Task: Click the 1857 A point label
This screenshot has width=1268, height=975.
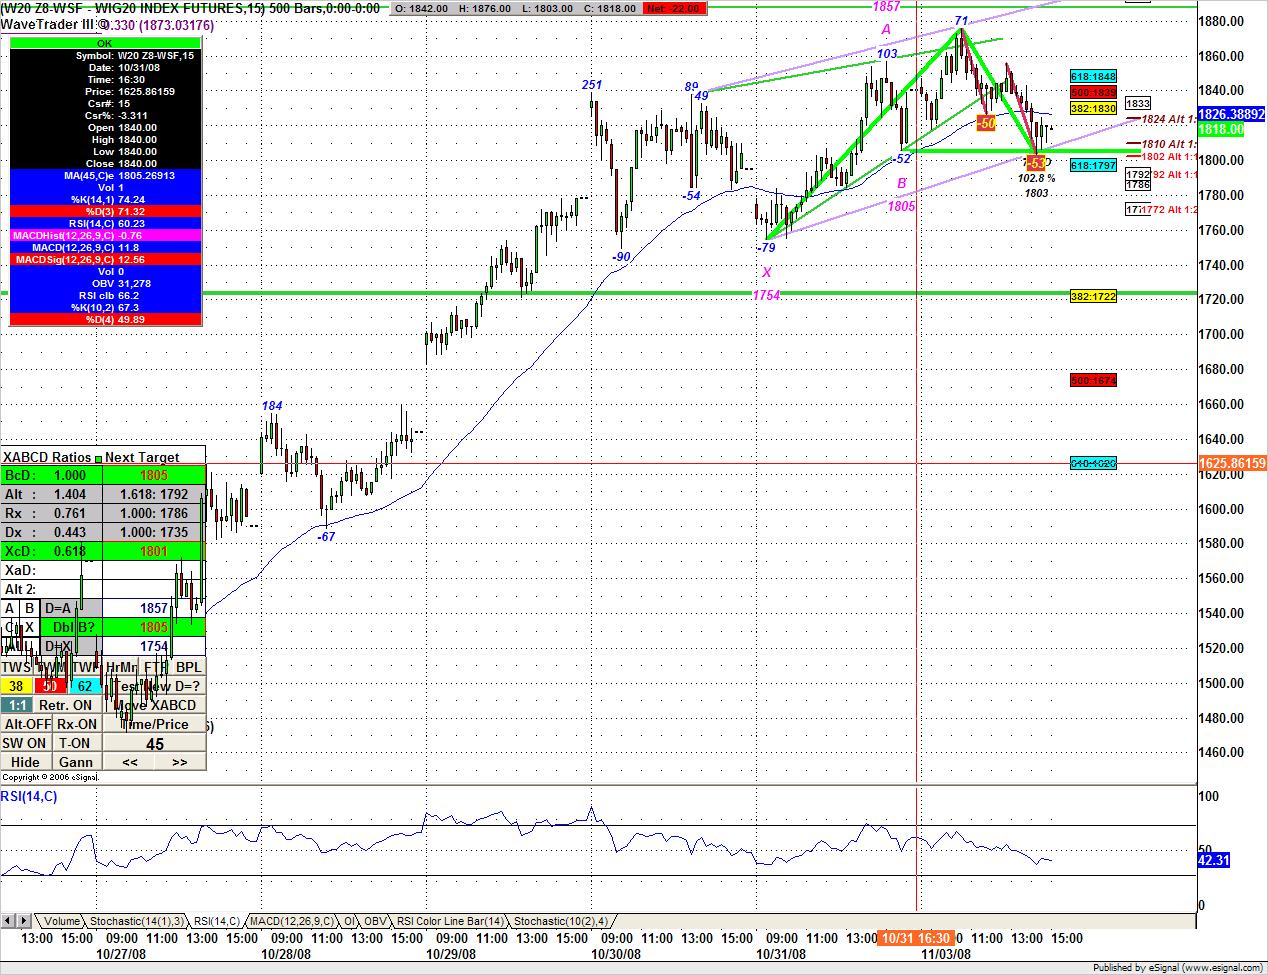Action: coord(886,7)
